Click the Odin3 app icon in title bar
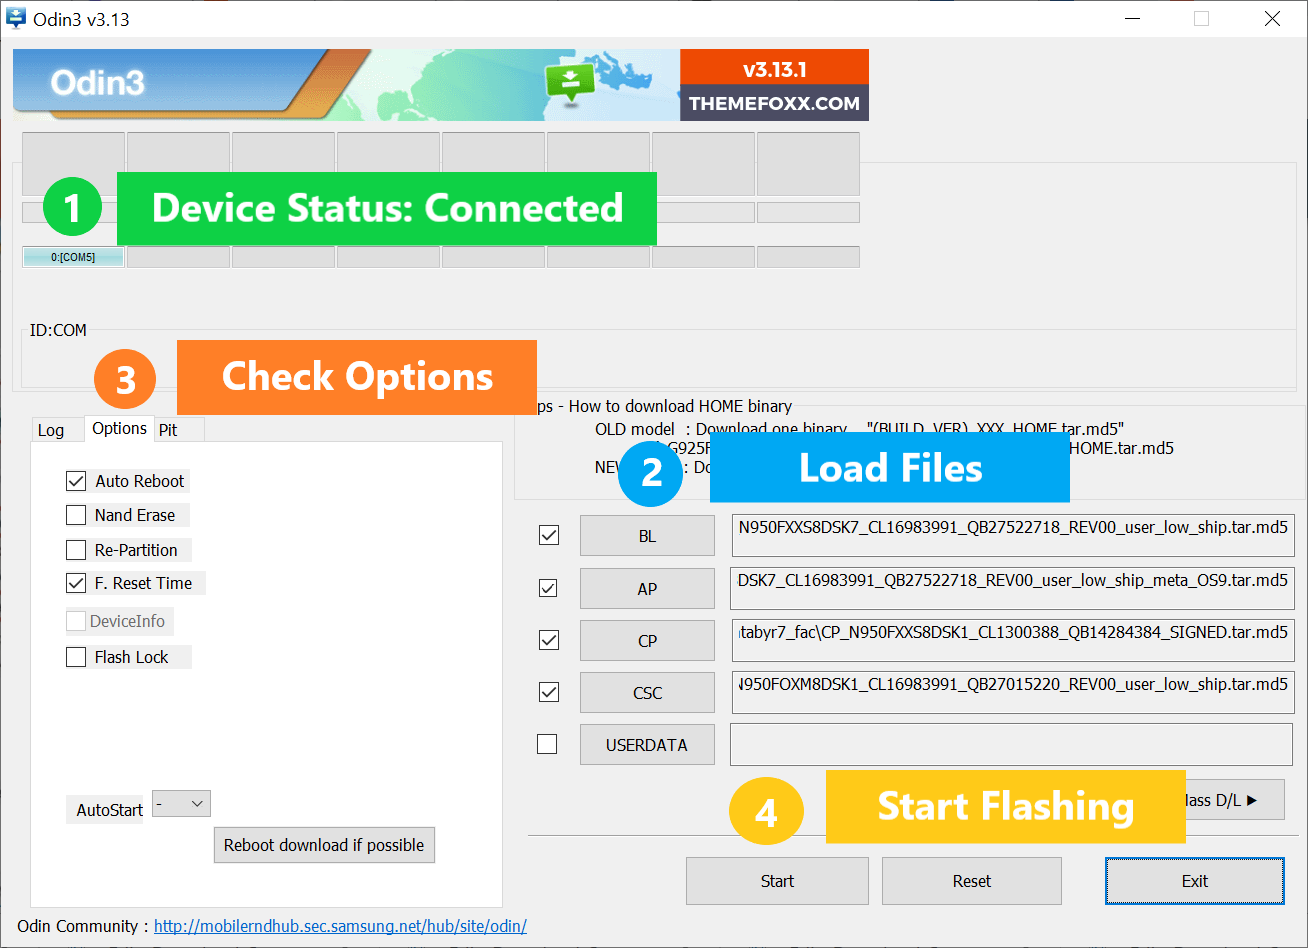Screen dimensions: 1308x948 (17, 18)
